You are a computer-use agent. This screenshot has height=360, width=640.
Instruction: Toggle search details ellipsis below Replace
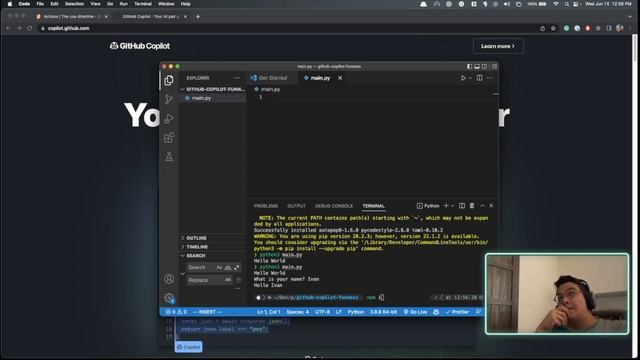[237, 289]
